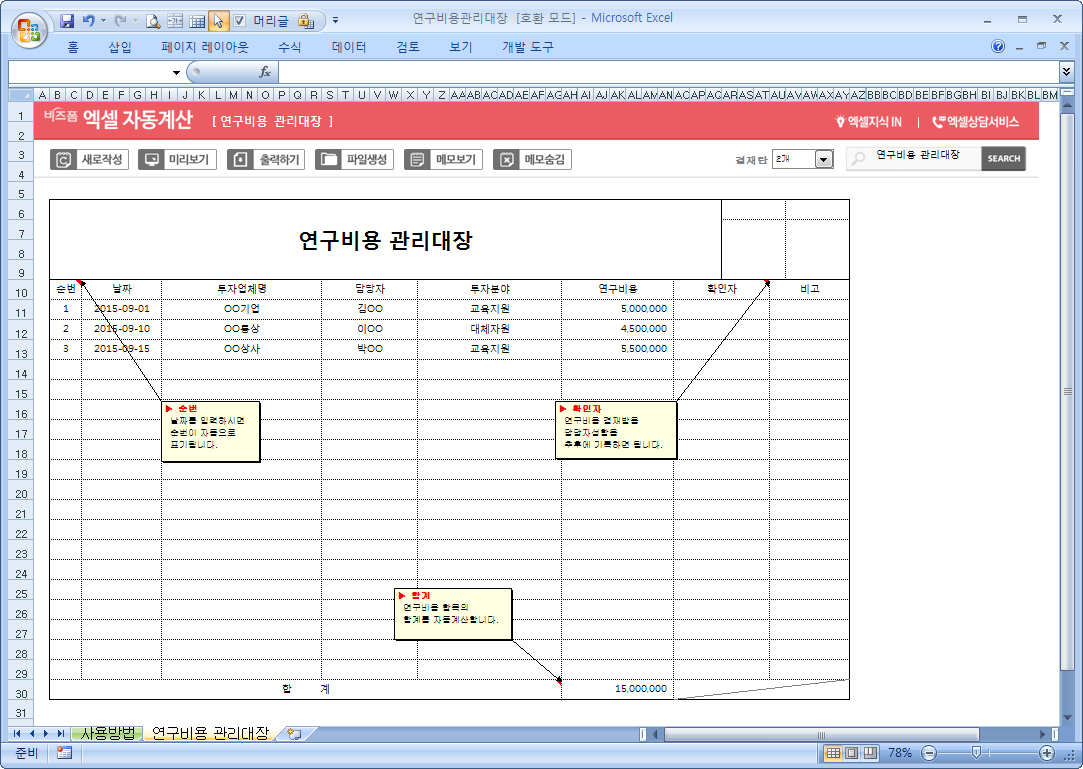Click the zoom out minus button
This screenshot has width=1083, height=769.
point(930,753)
